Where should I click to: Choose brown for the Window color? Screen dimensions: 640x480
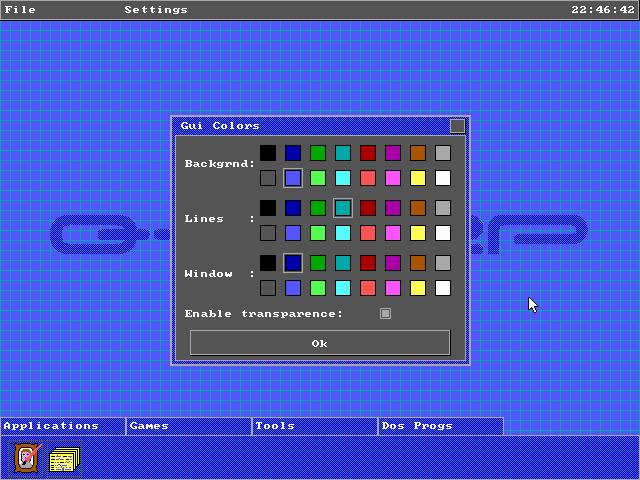point(418,263)
